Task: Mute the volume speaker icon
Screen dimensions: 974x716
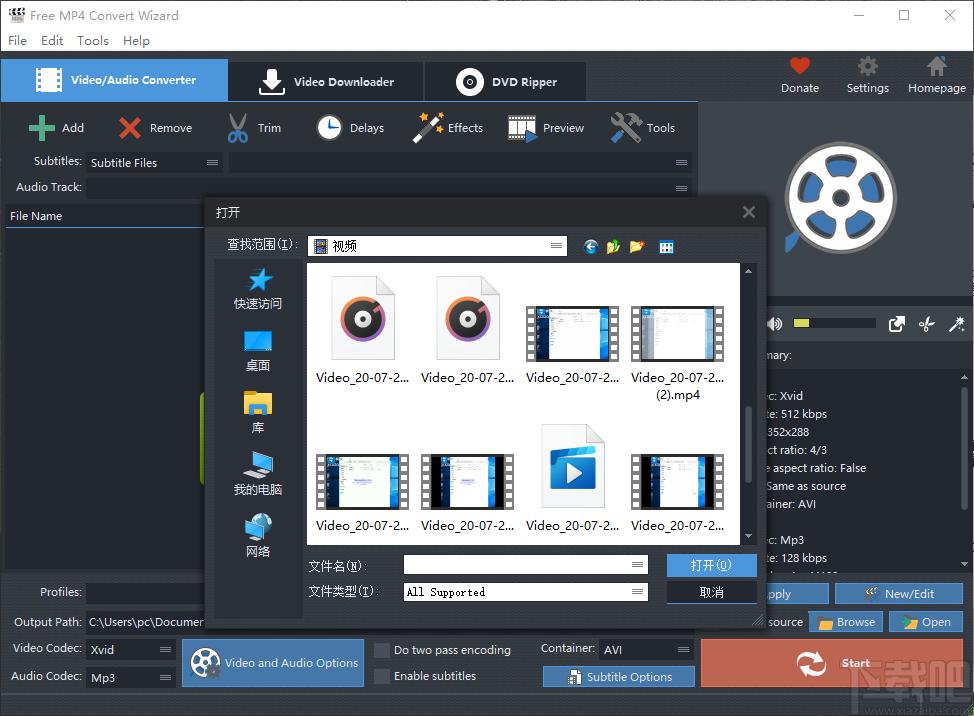Action: [x=774, y=324]
